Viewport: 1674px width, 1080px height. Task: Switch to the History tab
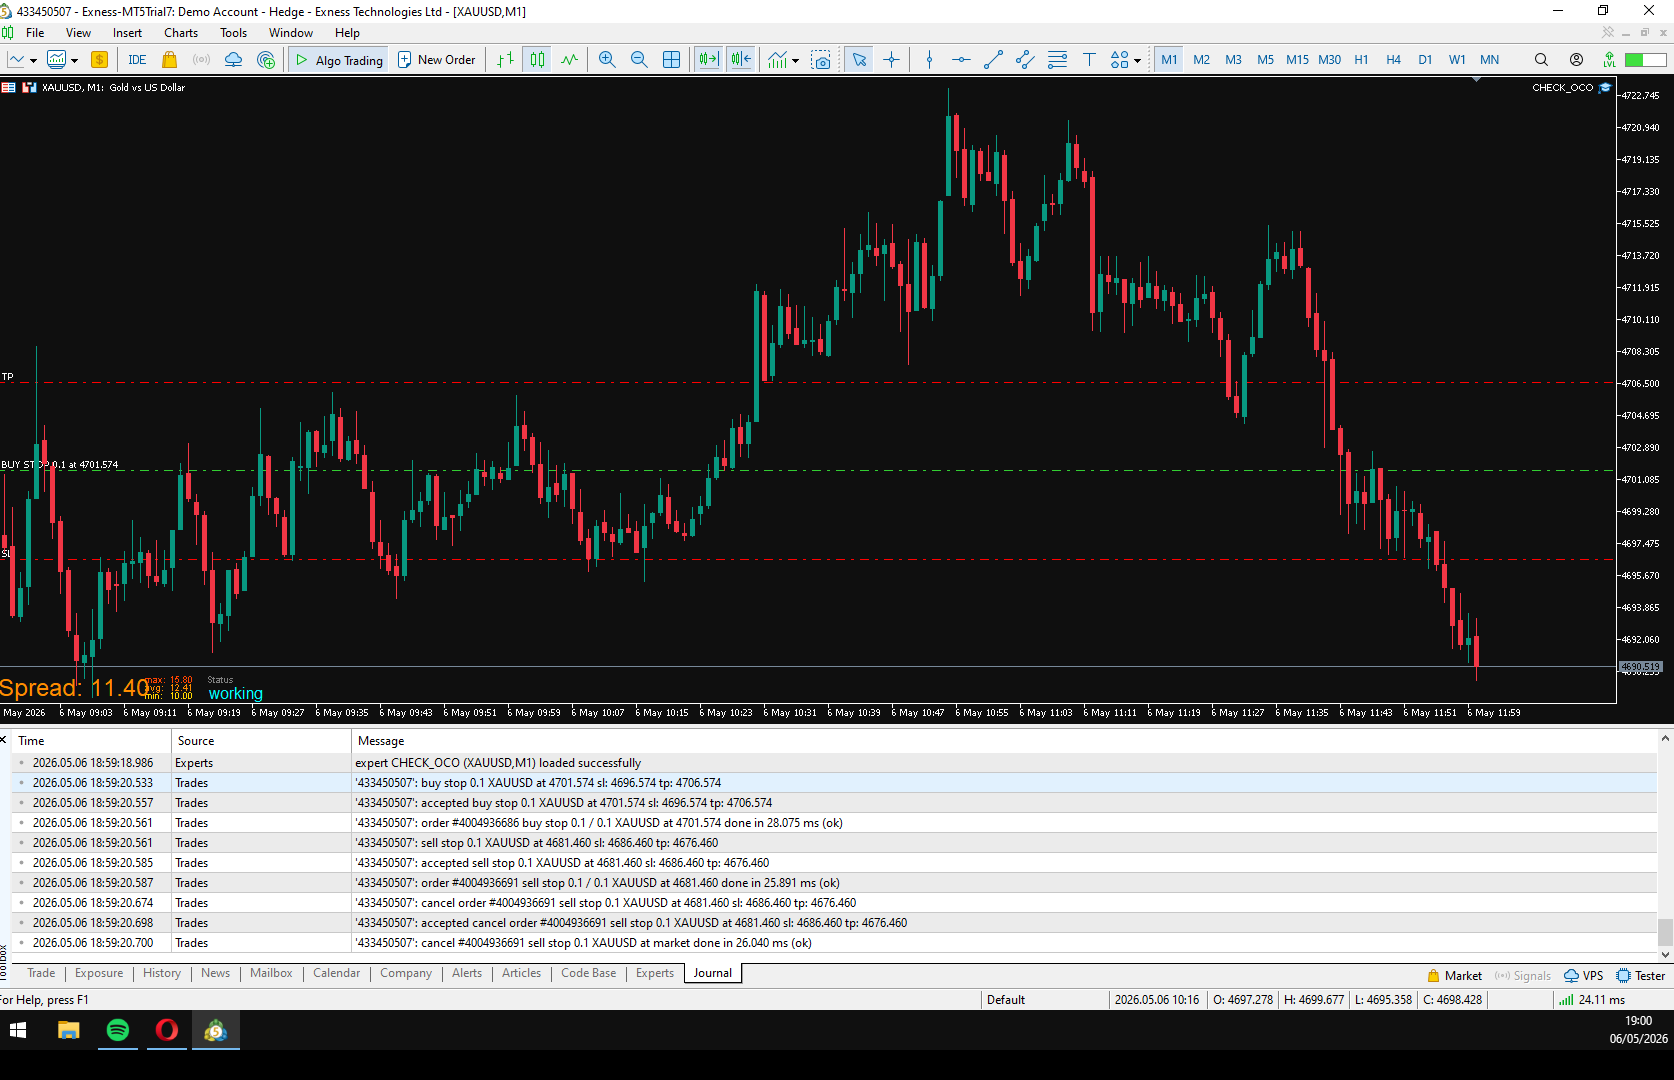162,973
